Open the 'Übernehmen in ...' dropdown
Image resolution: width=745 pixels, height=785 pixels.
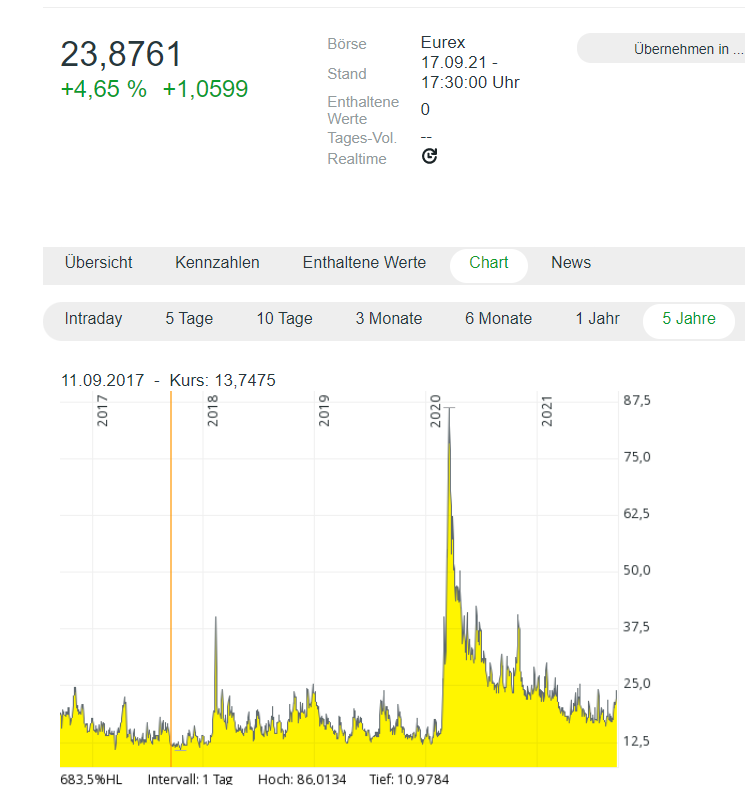(x=661, y=49)
